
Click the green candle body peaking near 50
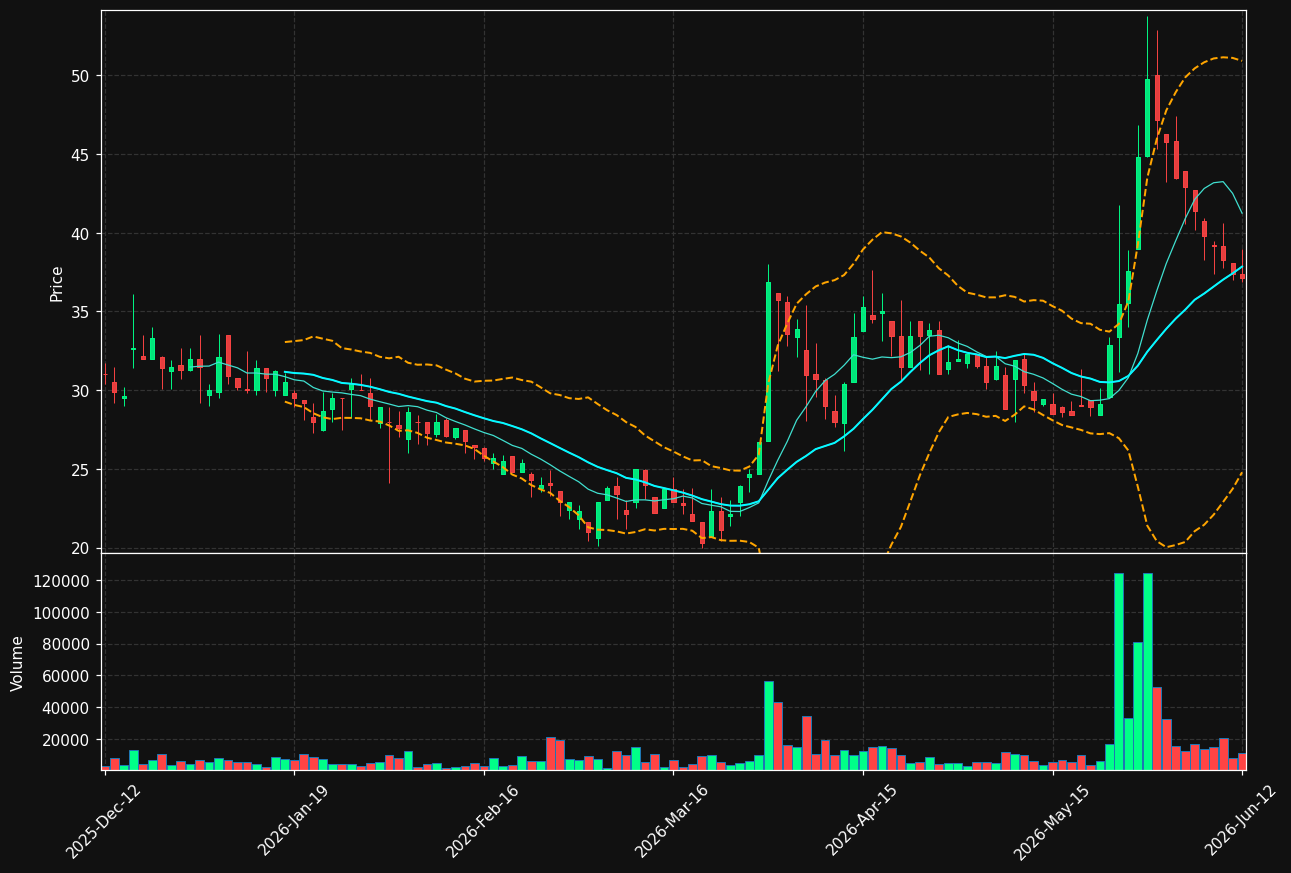pyautogui.click(x=1147, y=118)
